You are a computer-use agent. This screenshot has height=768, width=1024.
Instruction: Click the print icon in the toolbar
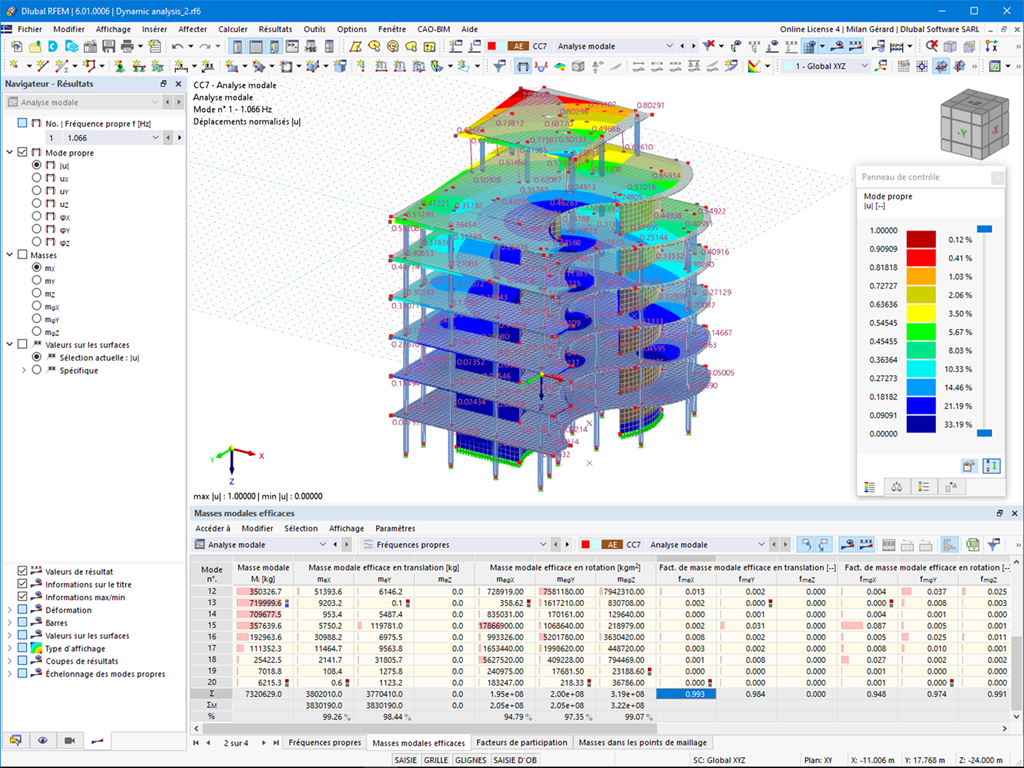click(x=127, y=46)
